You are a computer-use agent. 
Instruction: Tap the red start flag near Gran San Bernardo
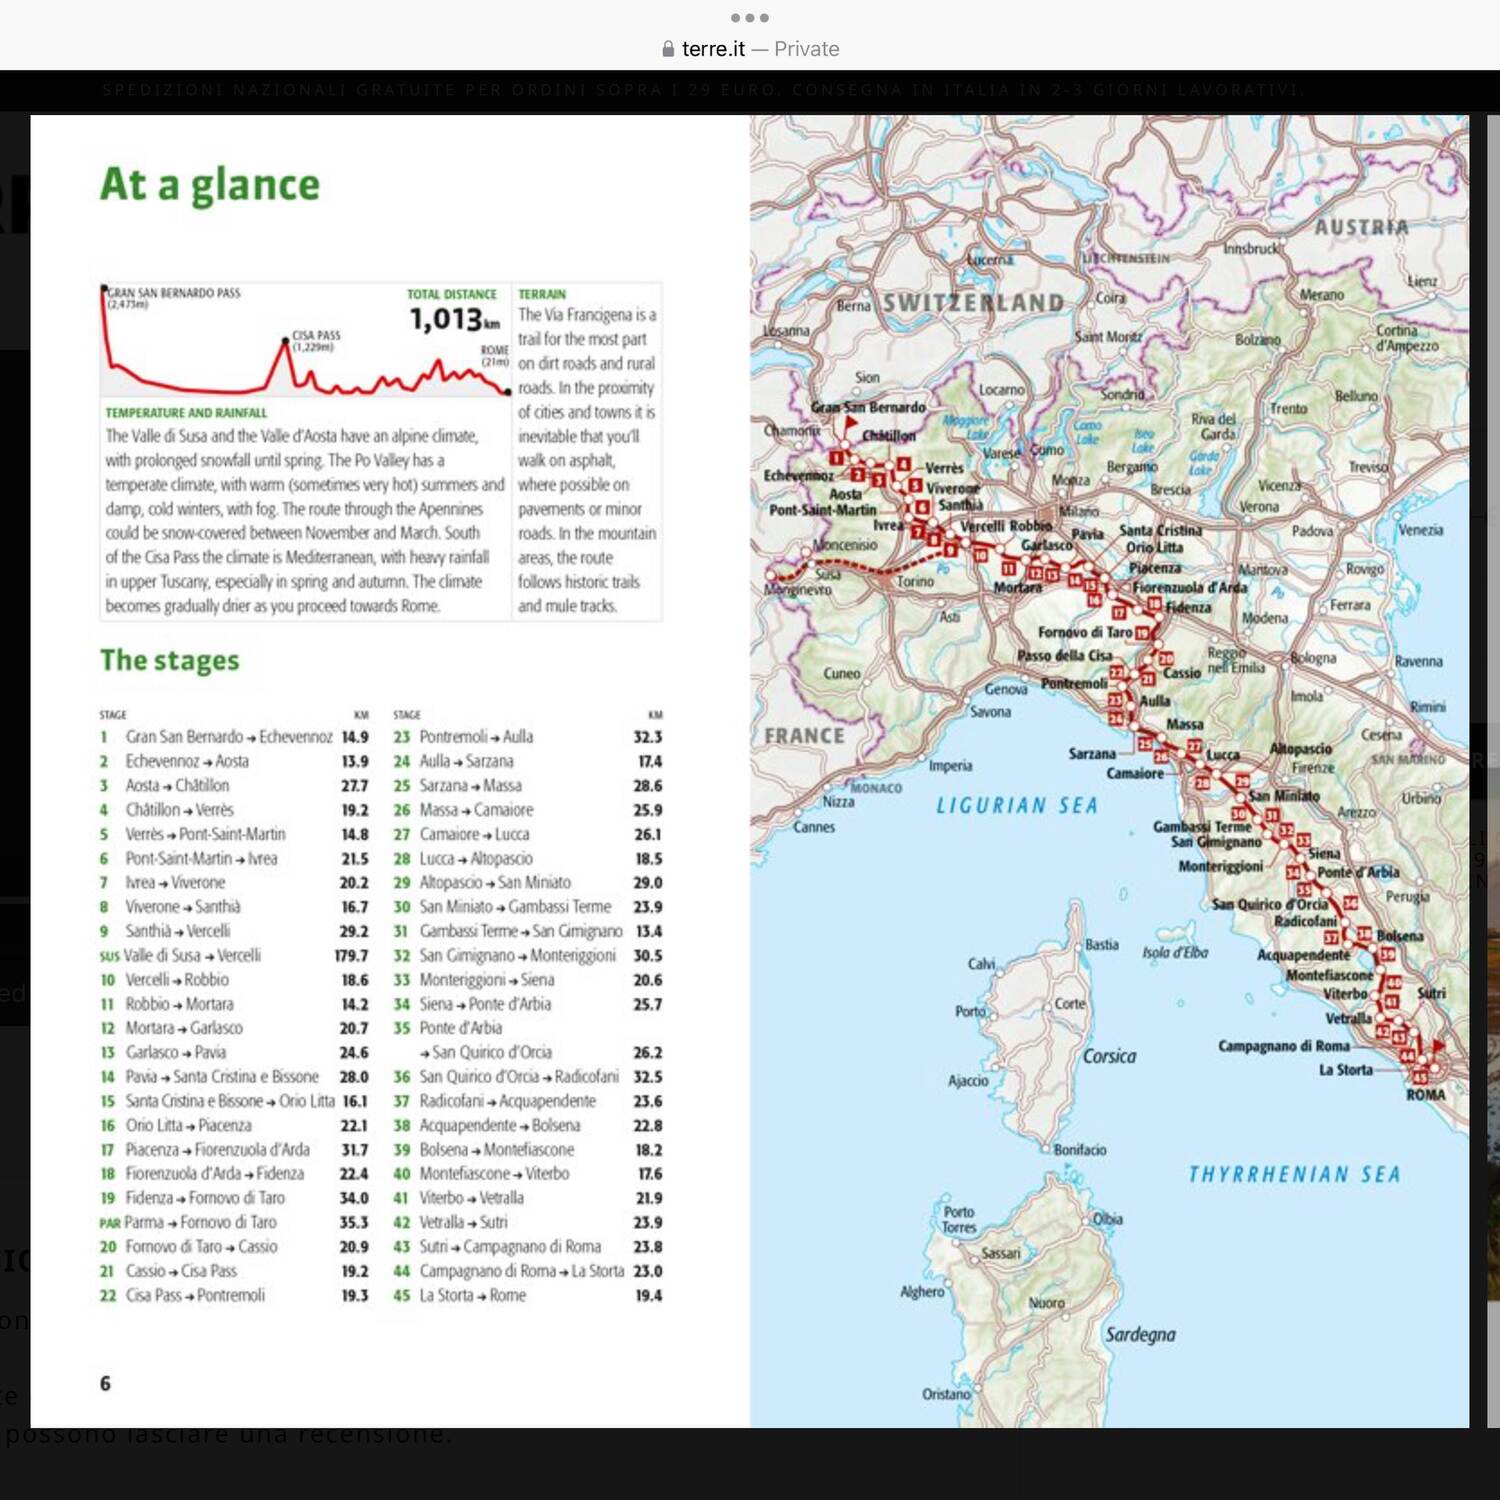click(x=850, y=425)
